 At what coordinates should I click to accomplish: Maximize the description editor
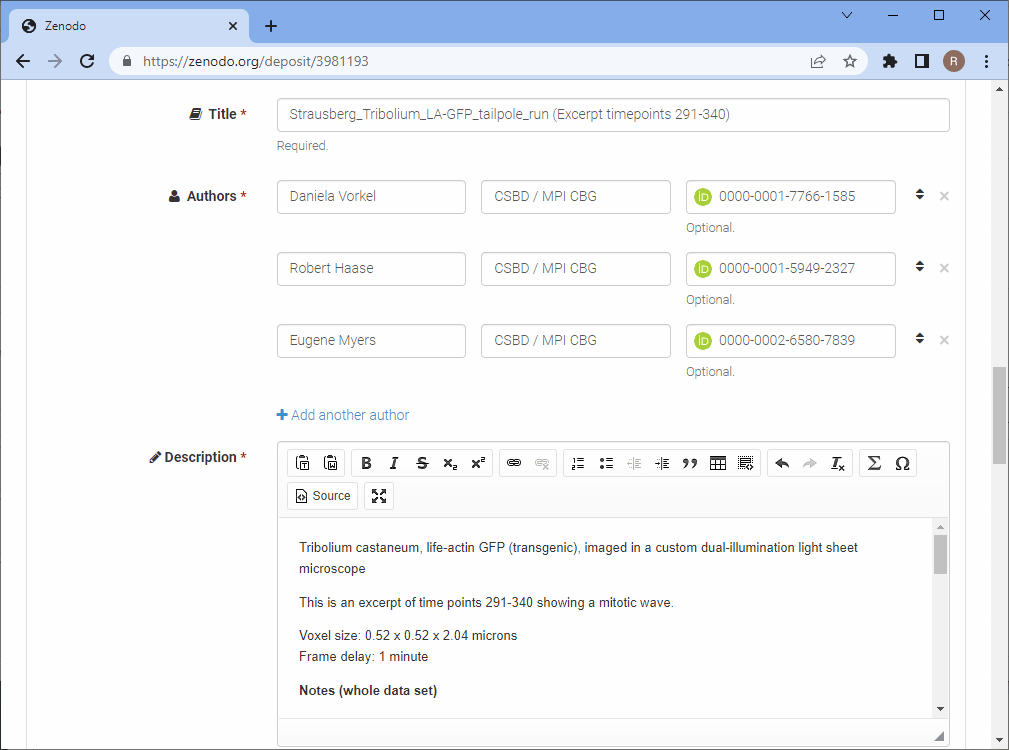(x=378, y=495)
